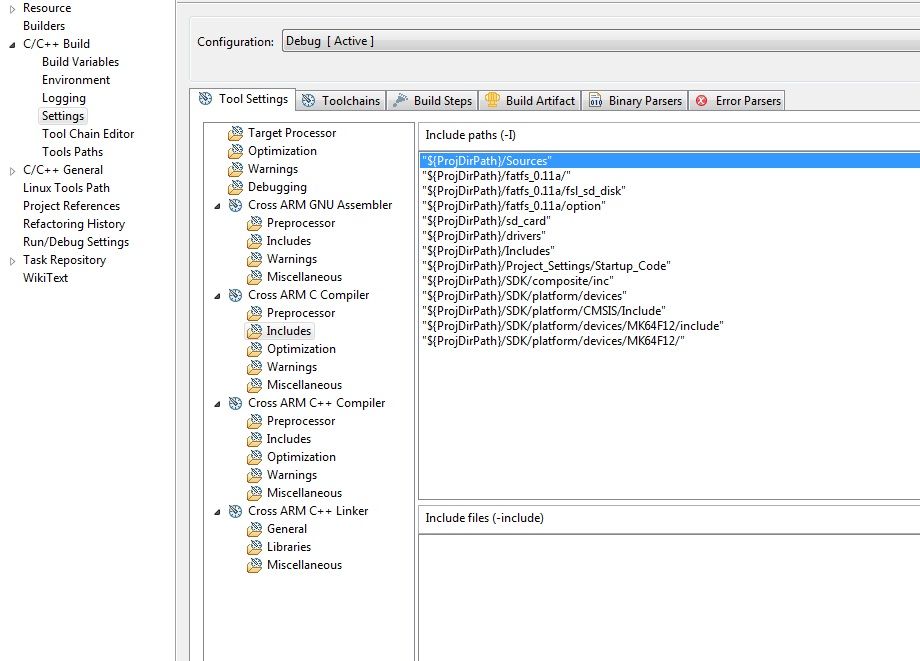Click the Target Processor folder icon
Image resolution: width=920 pixels, height=661 pixels.
click(235, 133)
